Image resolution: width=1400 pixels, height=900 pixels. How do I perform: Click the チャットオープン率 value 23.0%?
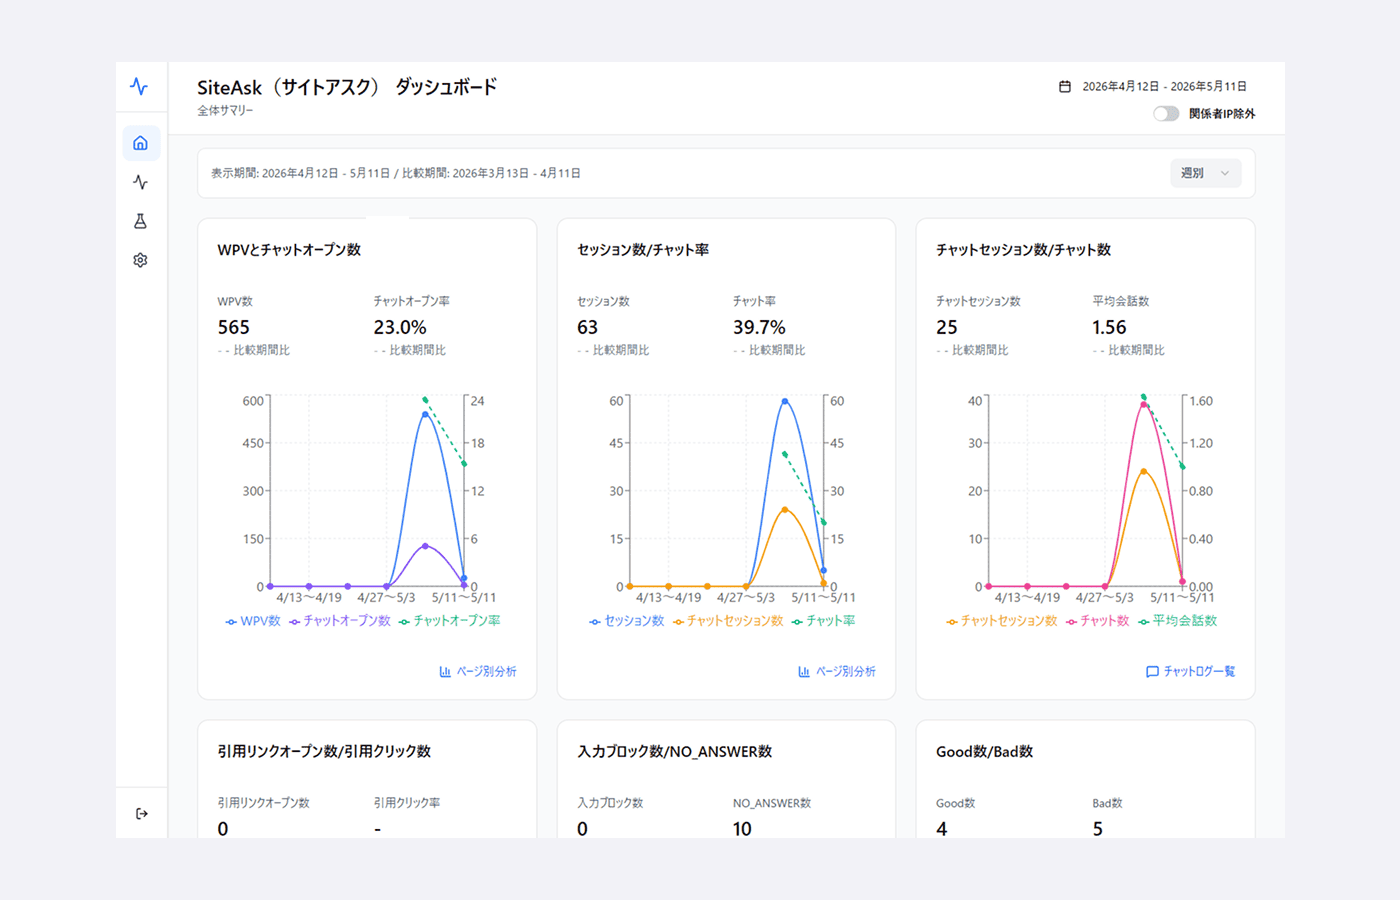(x=400, y=327)
